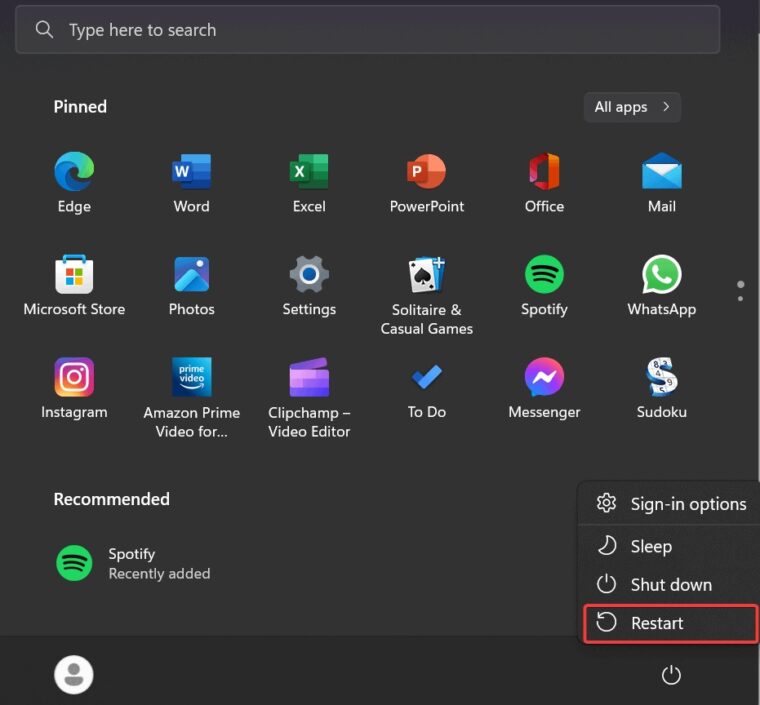
Task: Open the Edge browser icon
Action: pos(74,172)
